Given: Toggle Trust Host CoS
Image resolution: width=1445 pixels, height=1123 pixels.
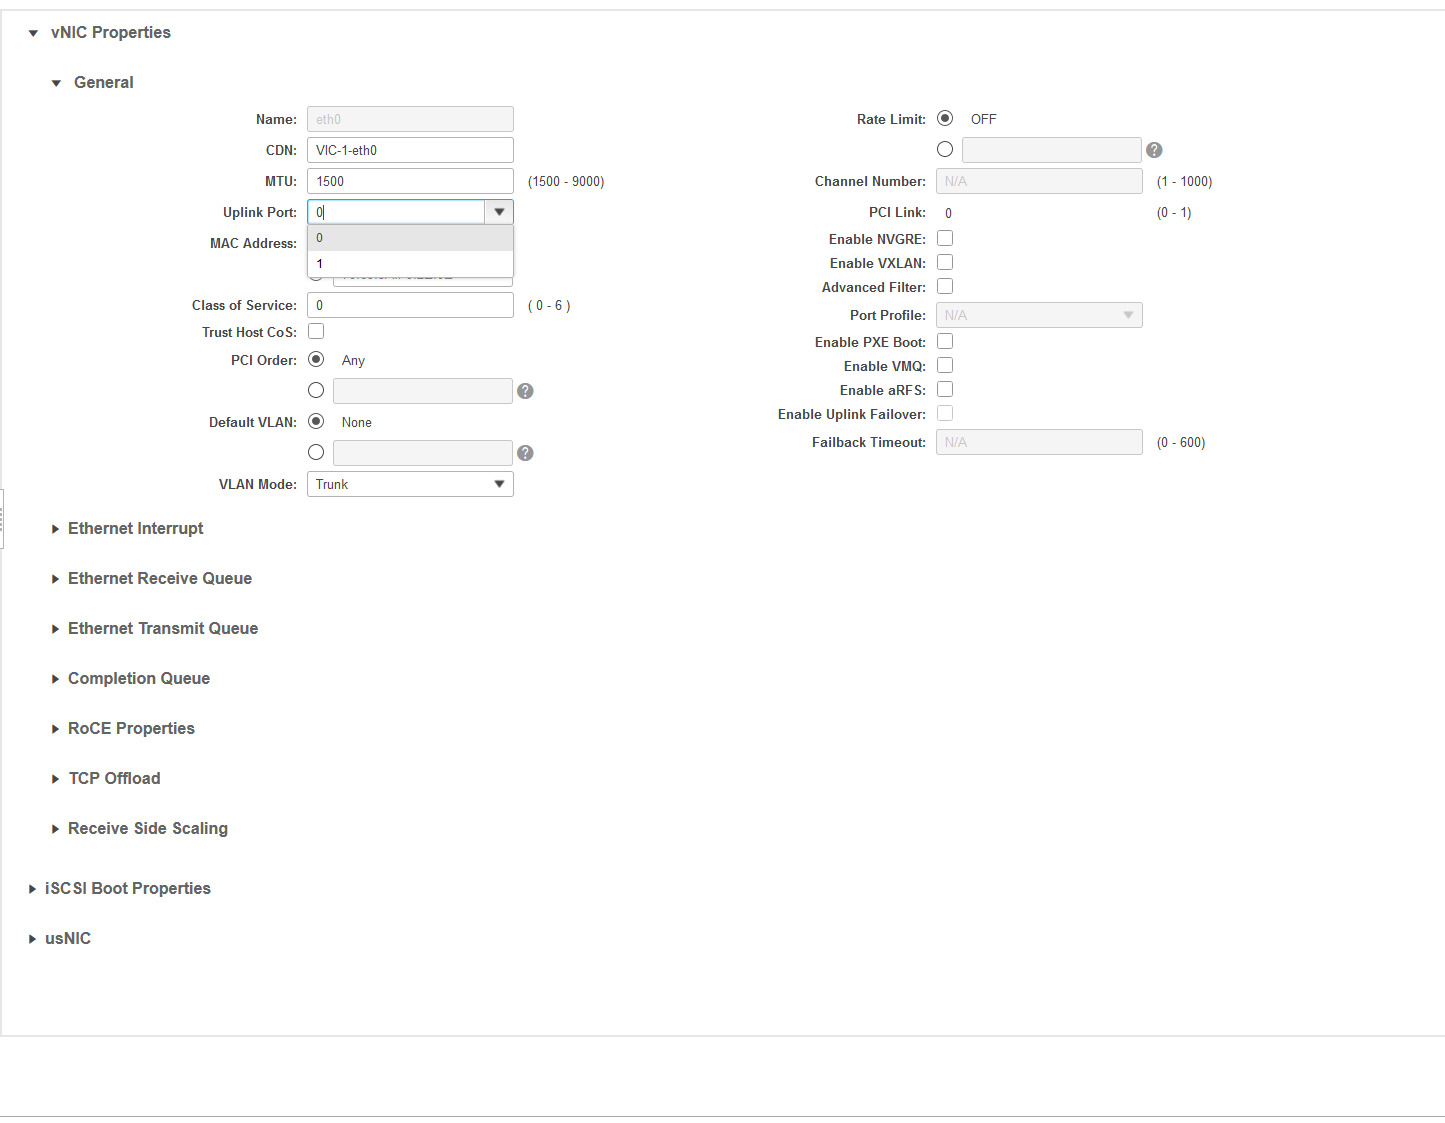Looking at the screenshot, I should tap(316, 330).
